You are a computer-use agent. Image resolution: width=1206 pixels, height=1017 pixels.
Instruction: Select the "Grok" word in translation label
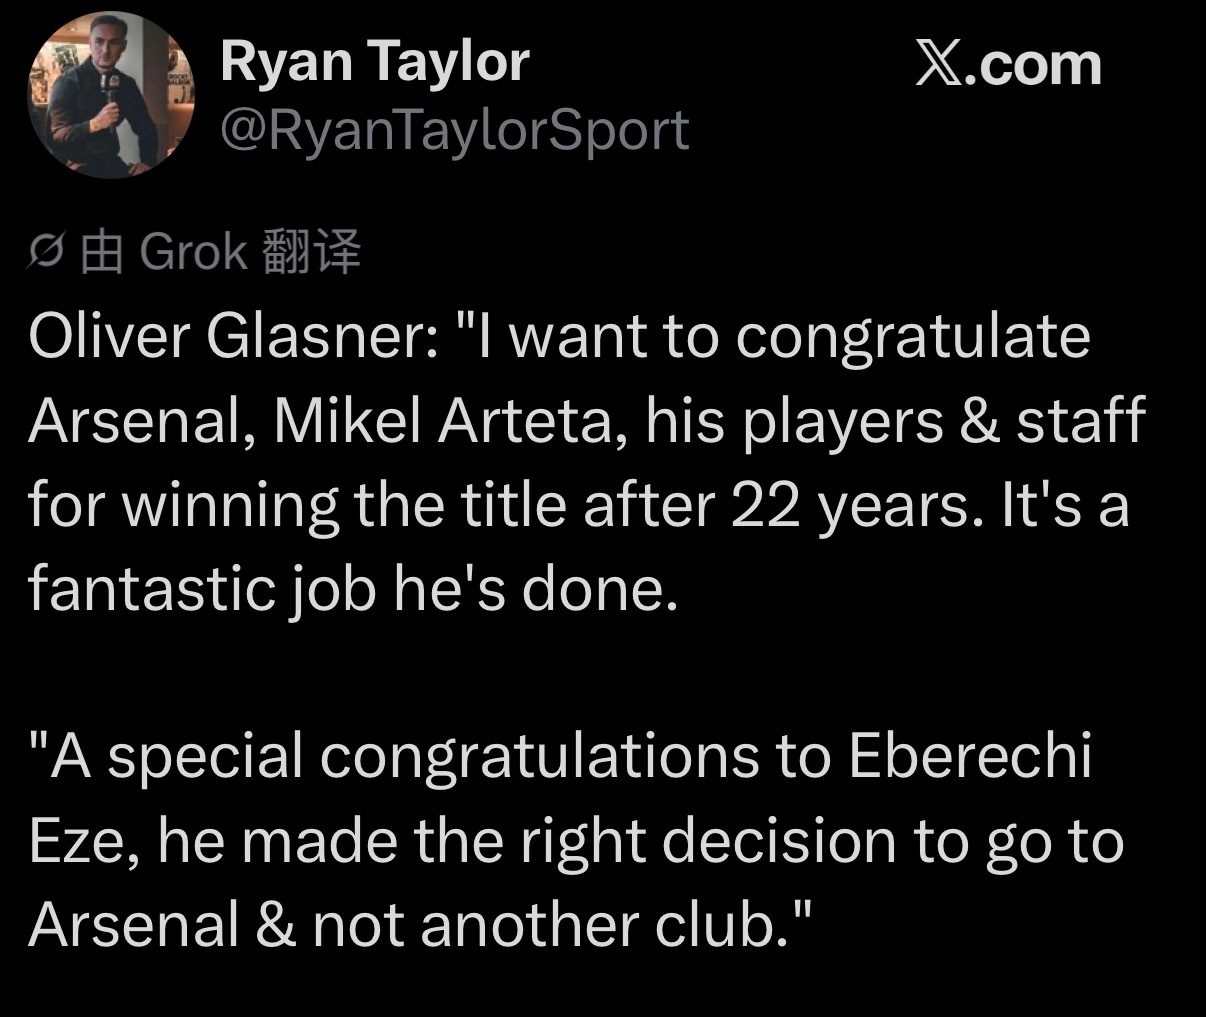pyautogui.click(x=194, y=252)
